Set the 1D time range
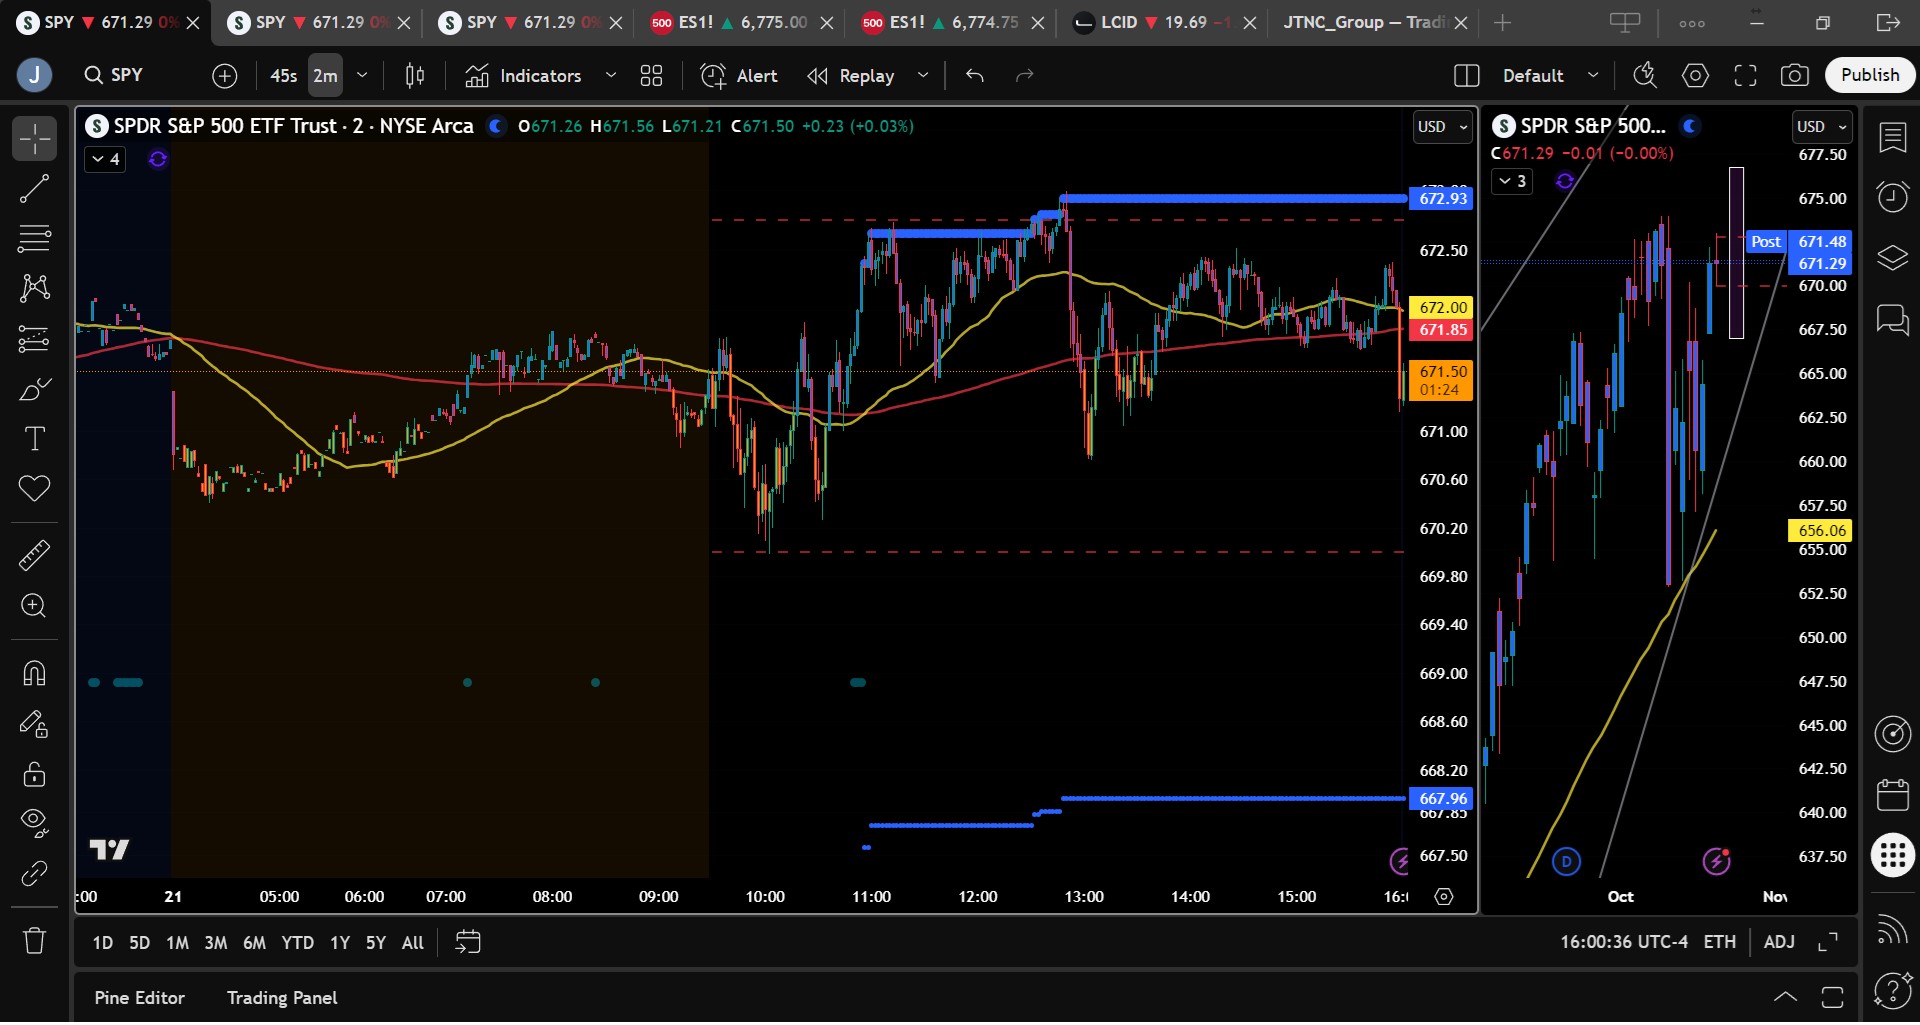 coord(103,943)
